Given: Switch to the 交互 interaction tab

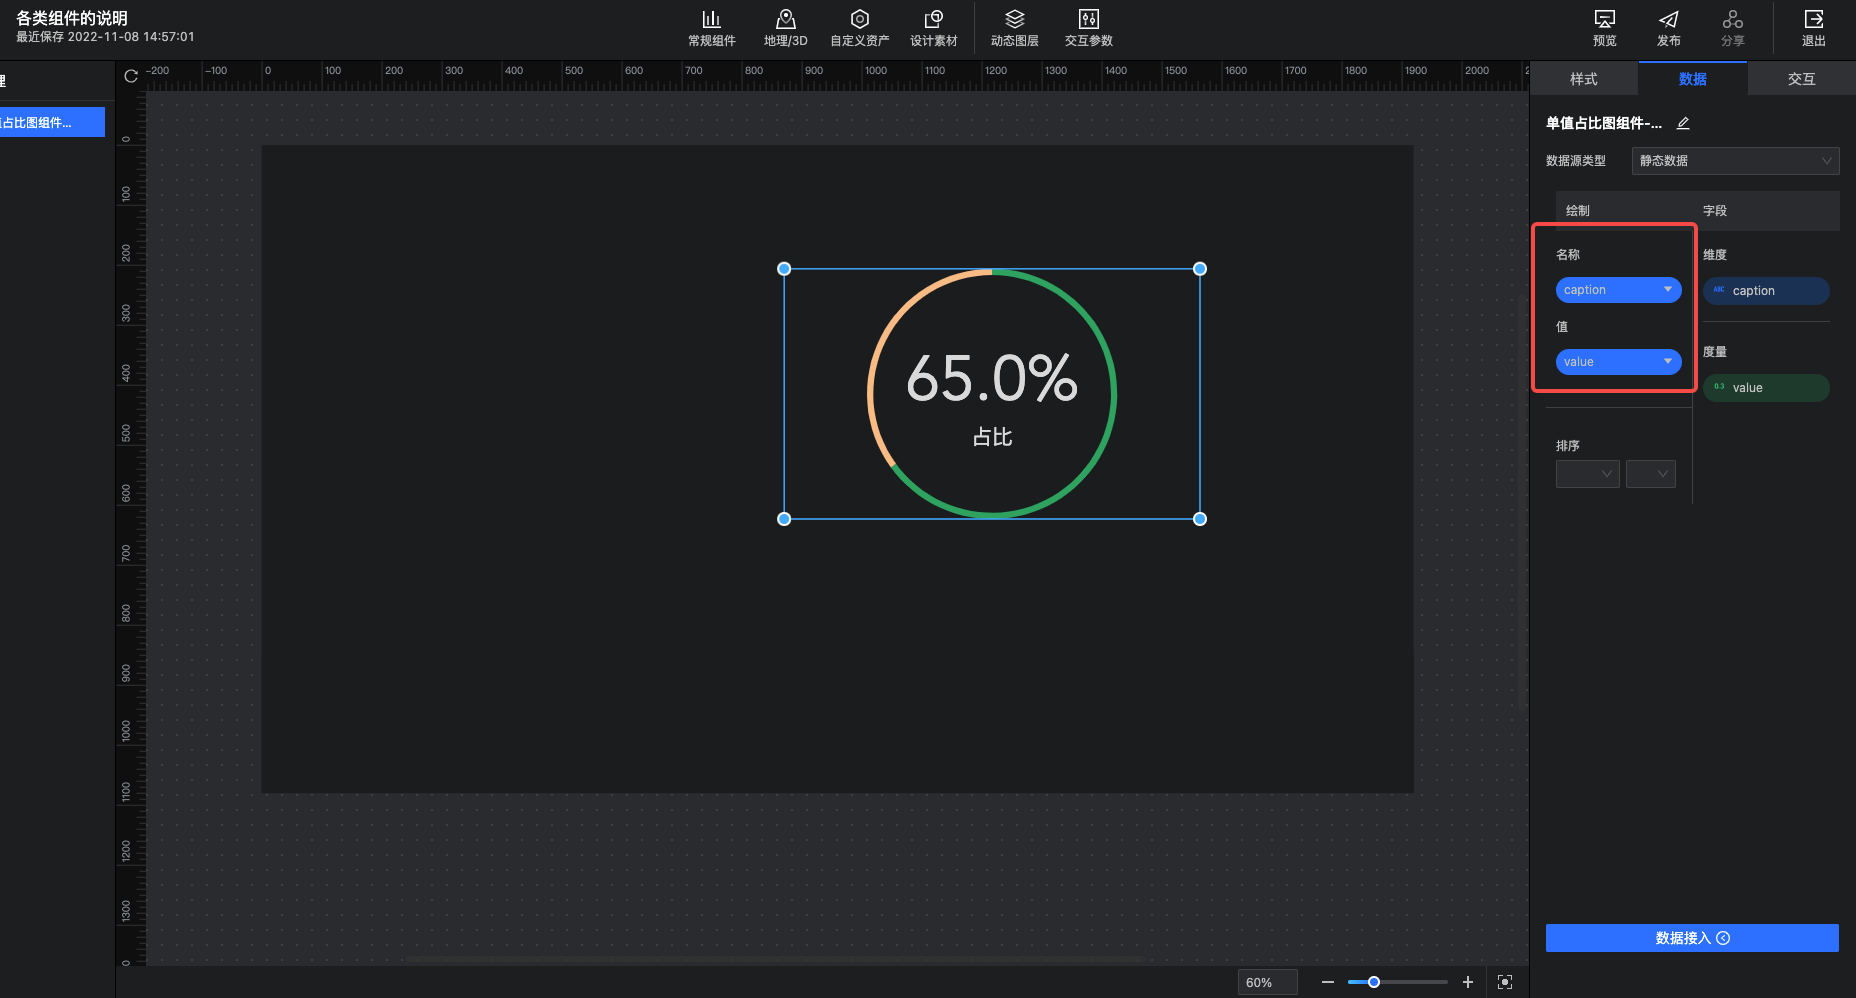Looking at the screenshot, I should (1801, 79).
